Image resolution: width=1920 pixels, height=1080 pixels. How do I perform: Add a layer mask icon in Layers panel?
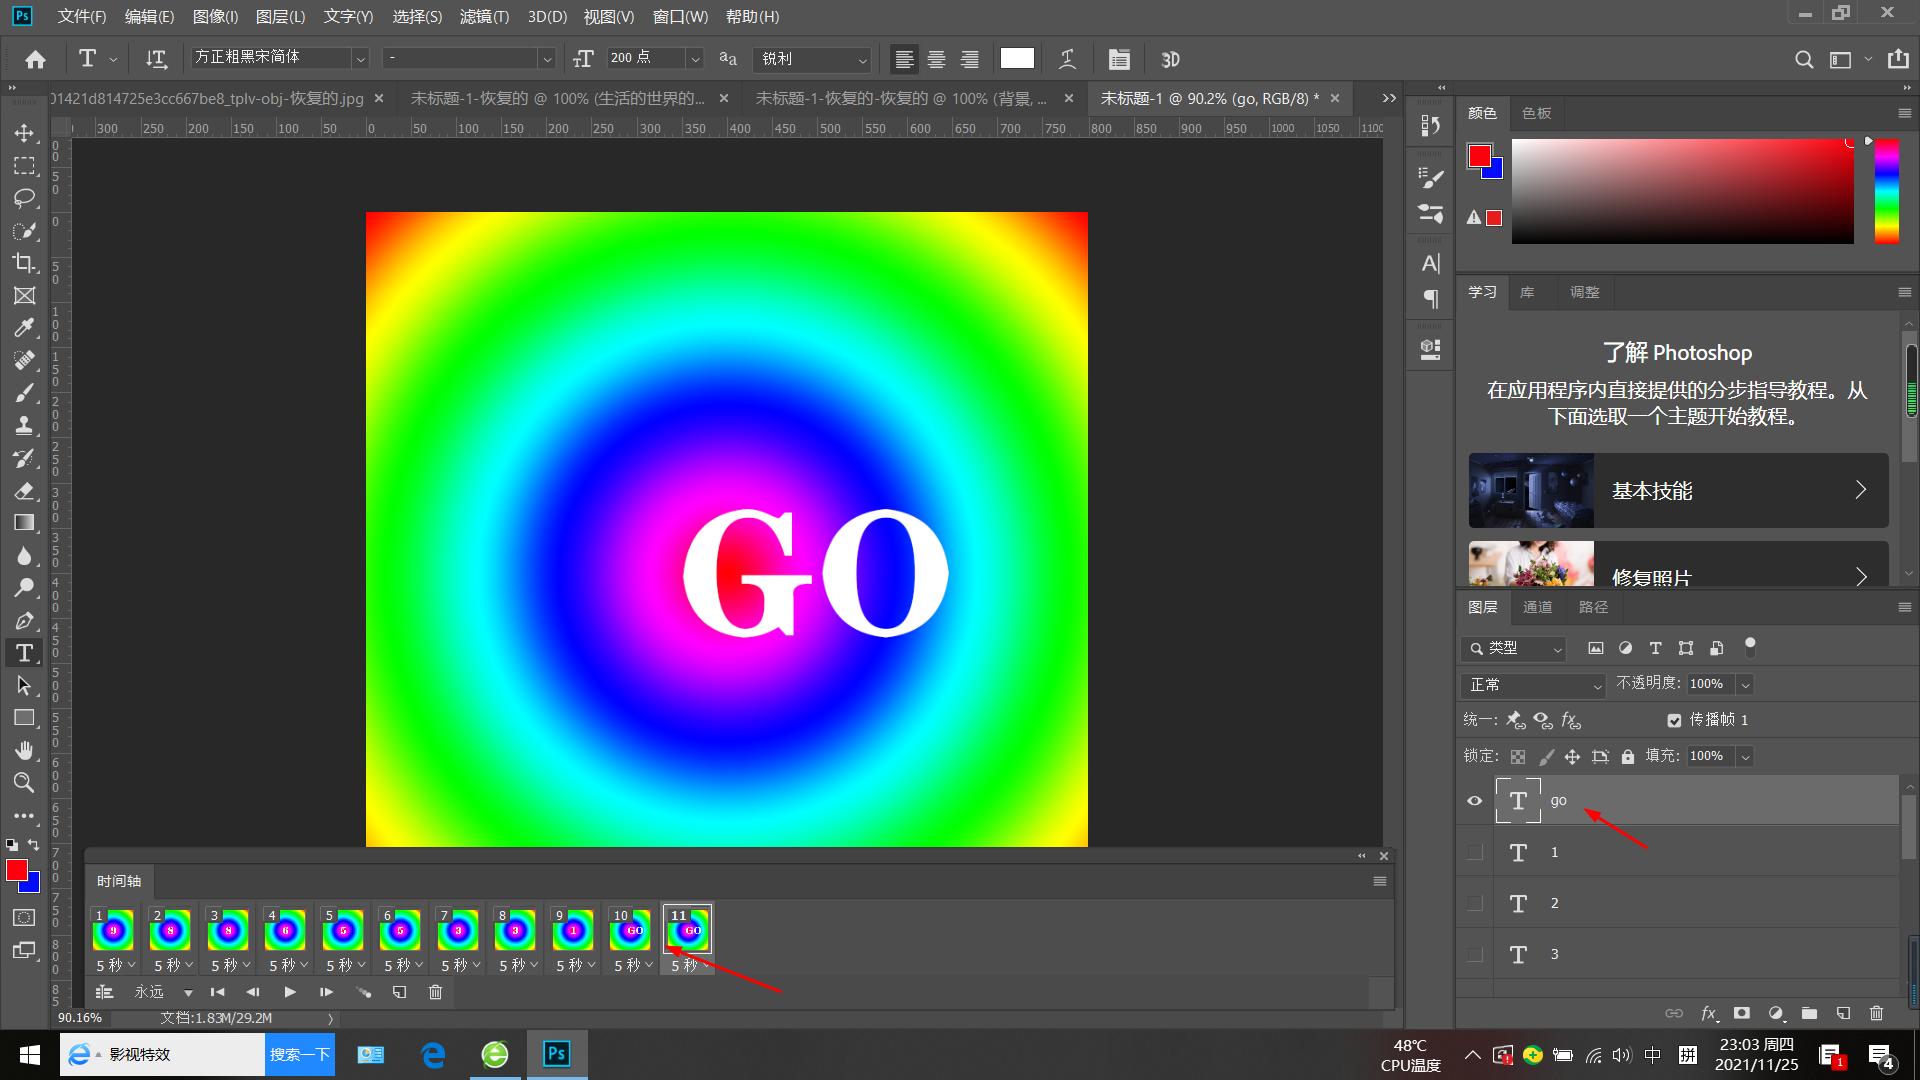[1742, 1013]
